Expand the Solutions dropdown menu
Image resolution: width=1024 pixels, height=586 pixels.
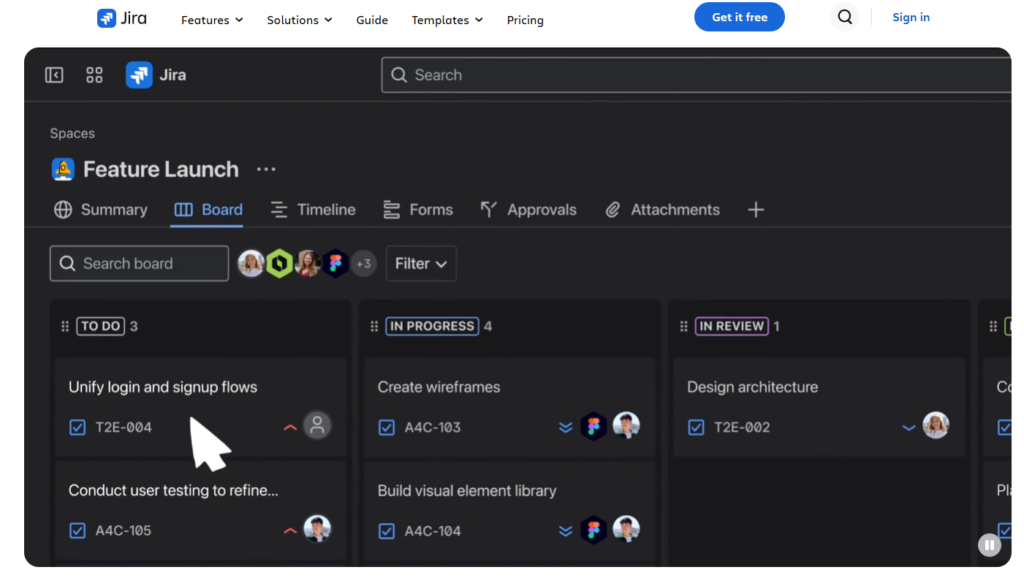(x=299, y=20)
